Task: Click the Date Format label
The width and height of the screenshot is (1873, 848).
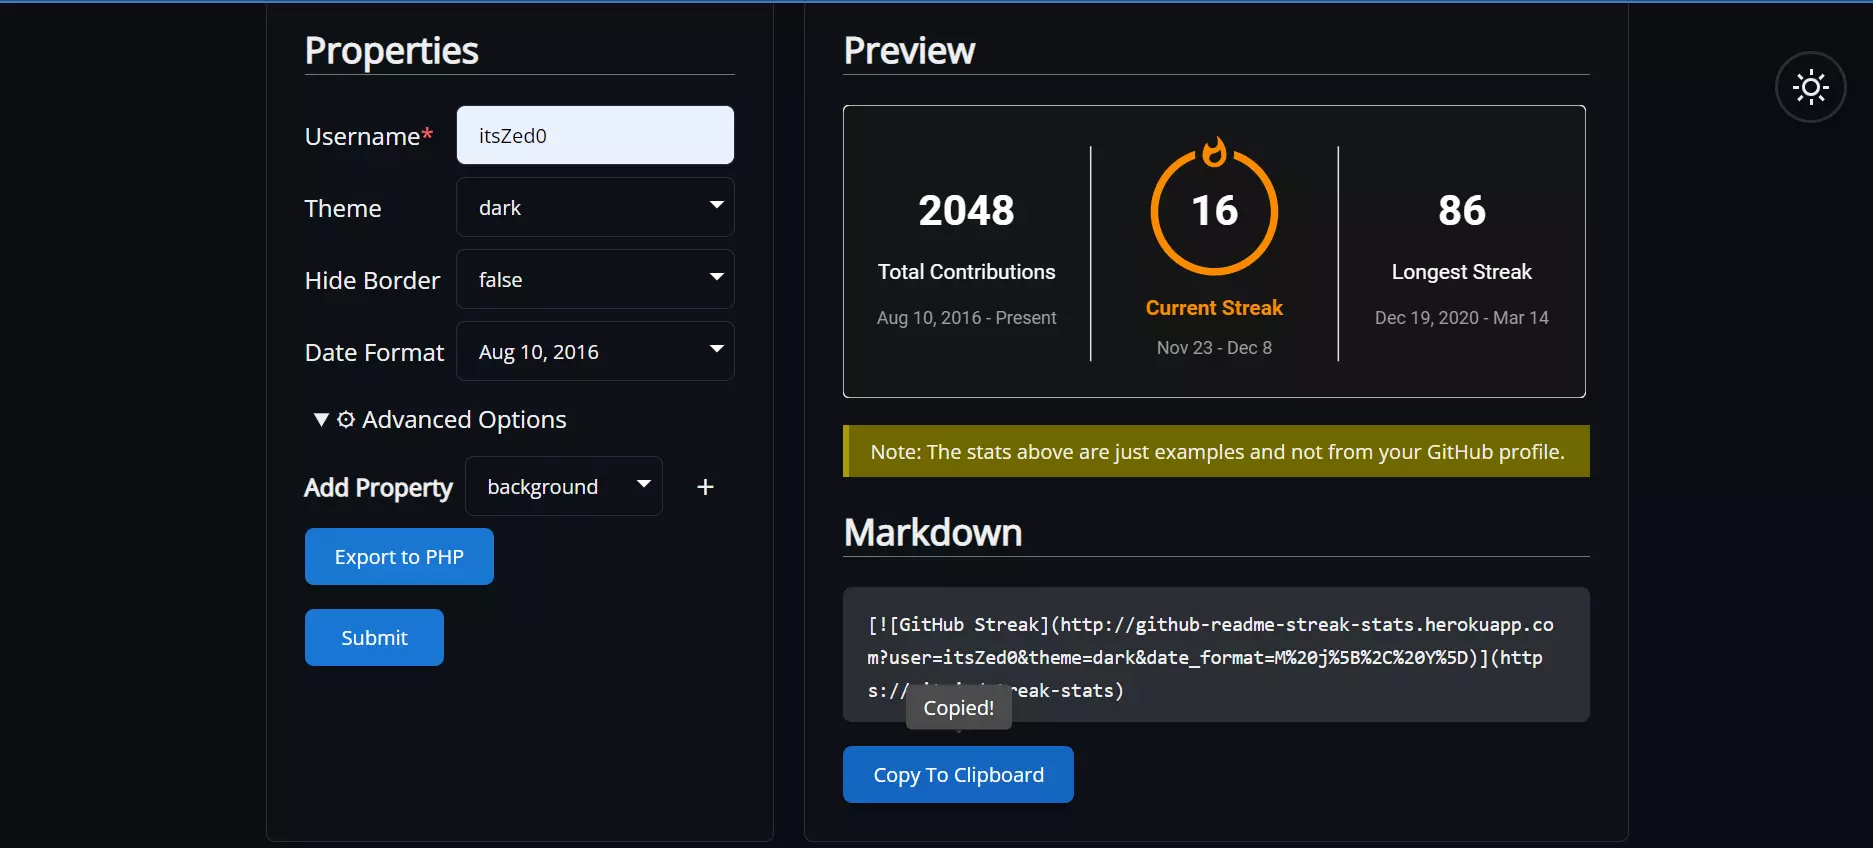Action: pos(374,353)
